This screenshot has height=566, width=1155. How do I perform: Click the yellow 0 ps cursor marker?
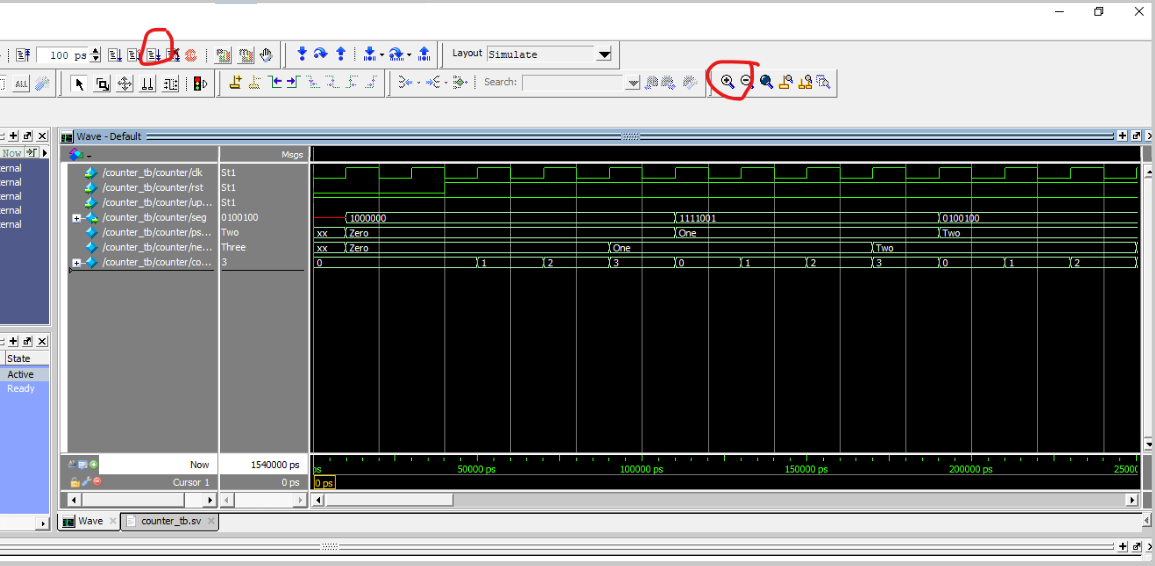click(x=325, y=483)
